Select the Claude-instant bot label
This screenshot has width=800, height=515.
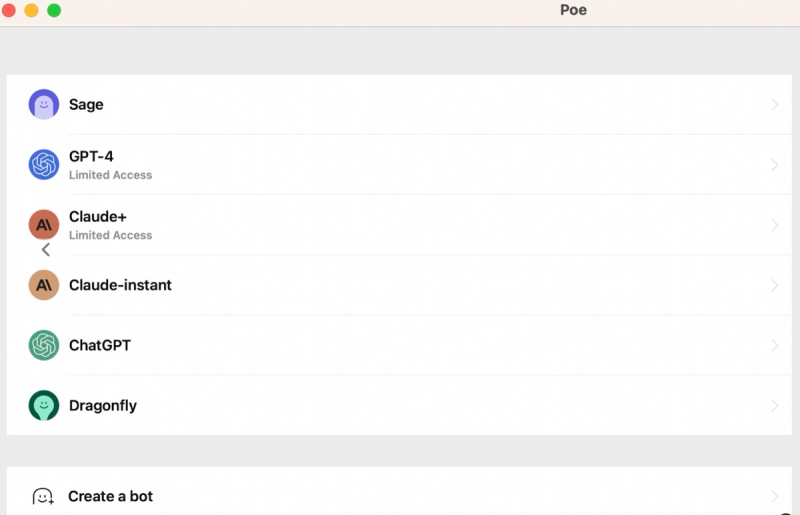pyautogui.click(x=120, y=285)
